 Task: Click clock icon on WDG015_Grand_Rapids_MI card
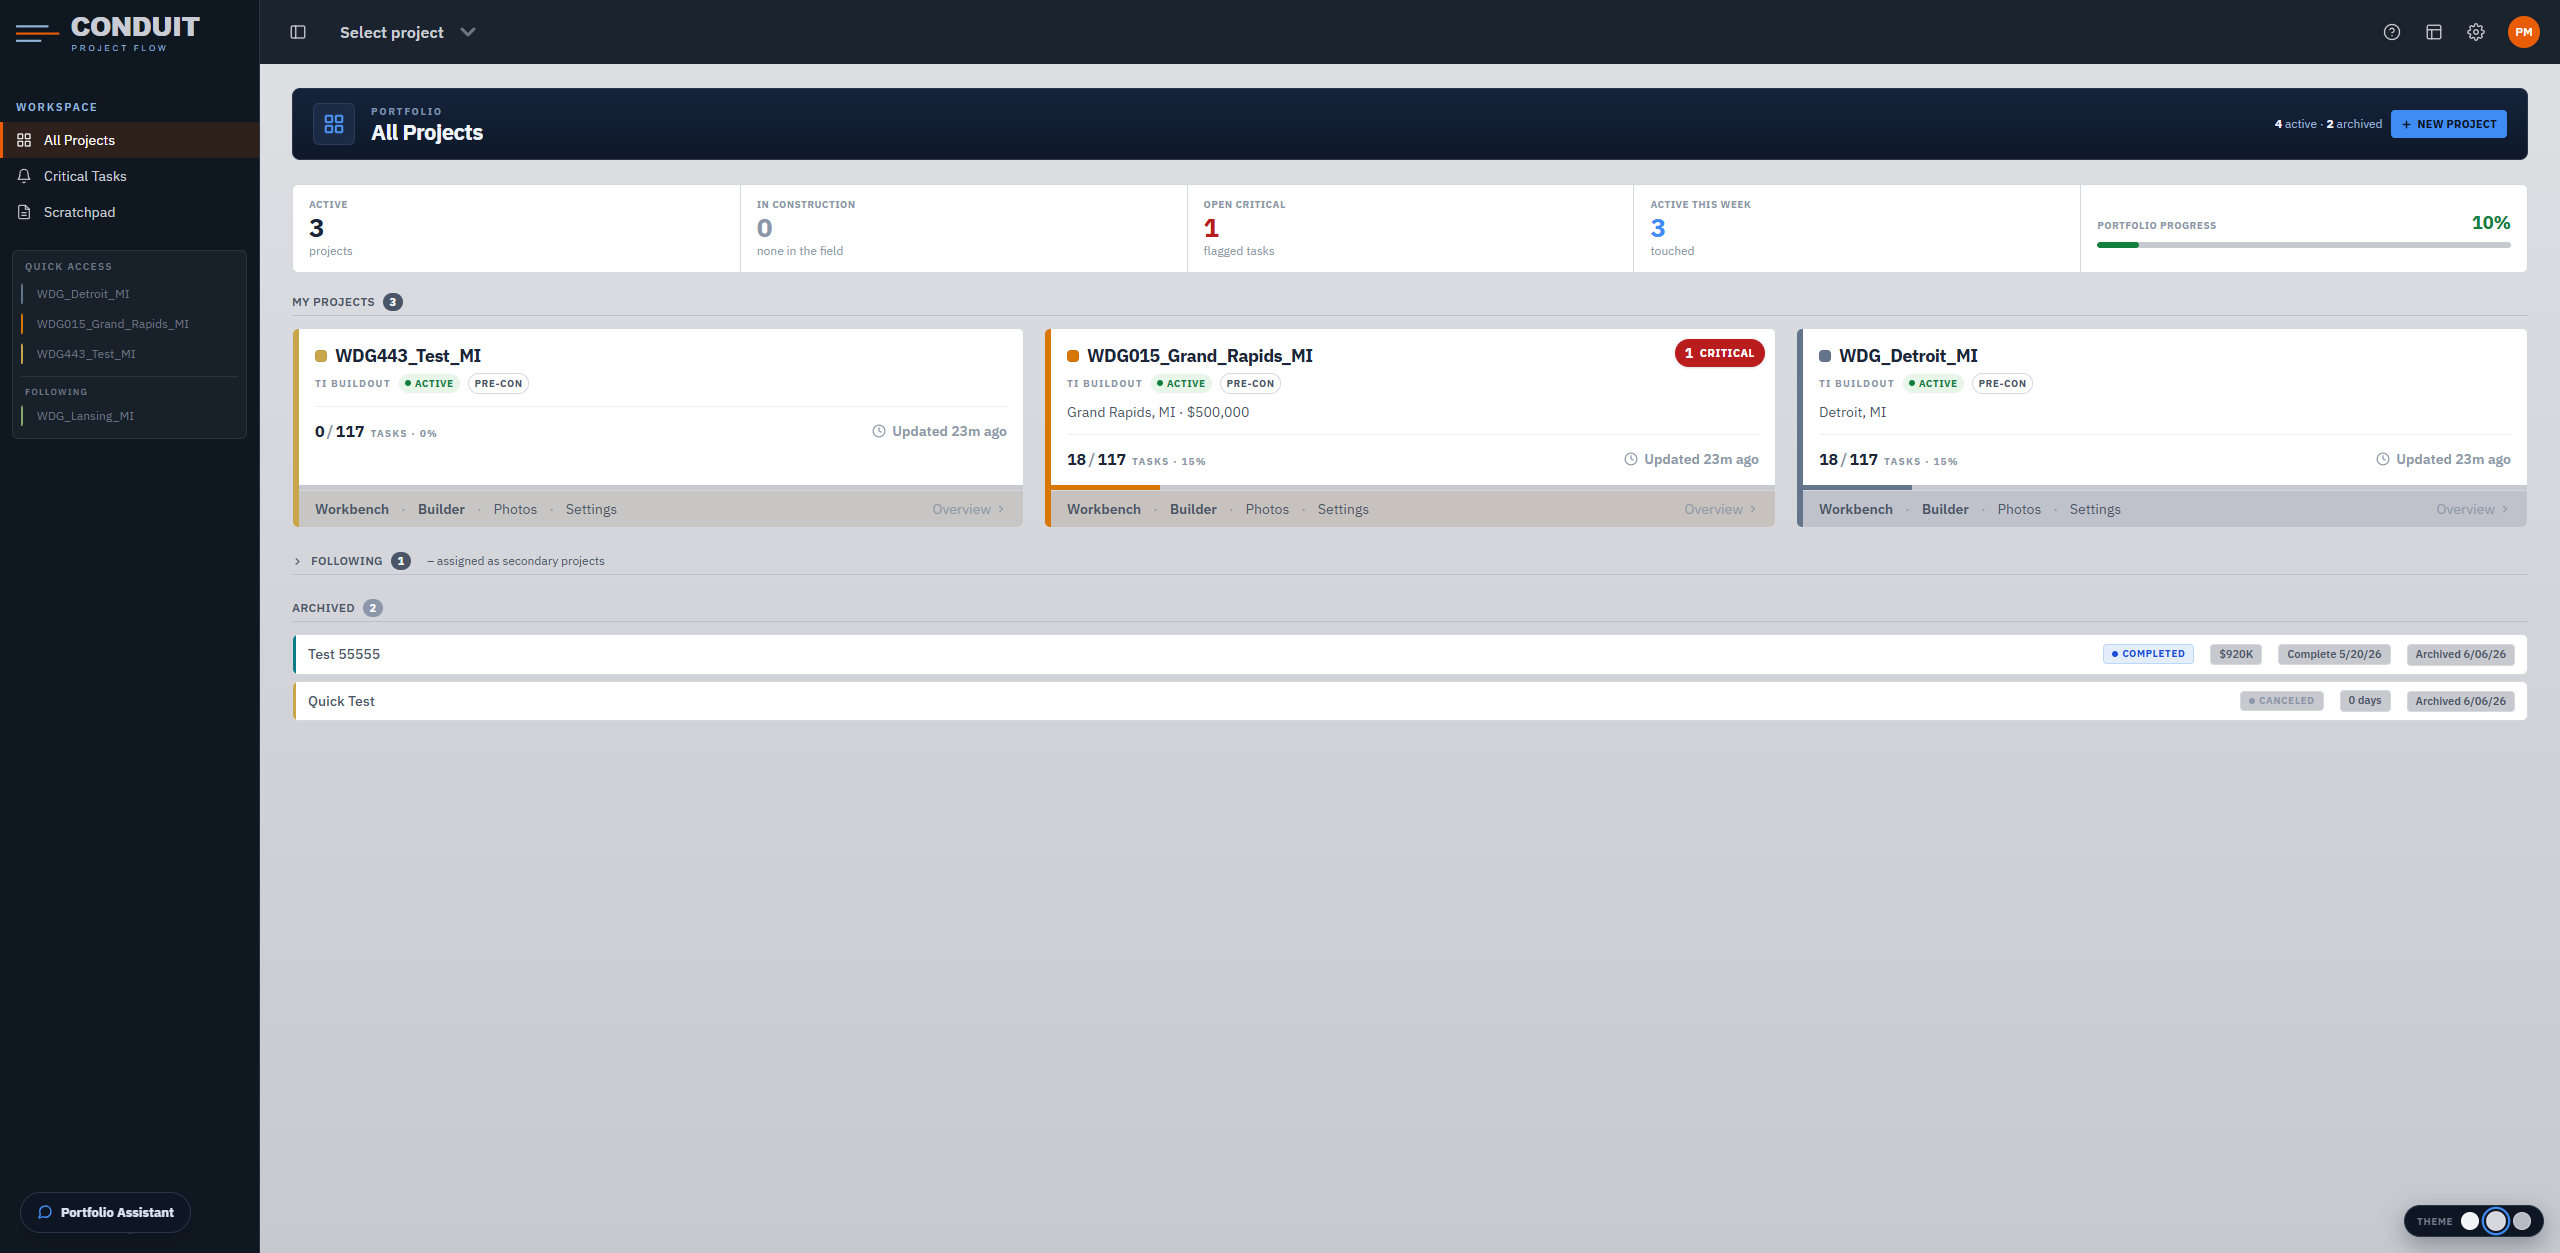point(1631,459)
